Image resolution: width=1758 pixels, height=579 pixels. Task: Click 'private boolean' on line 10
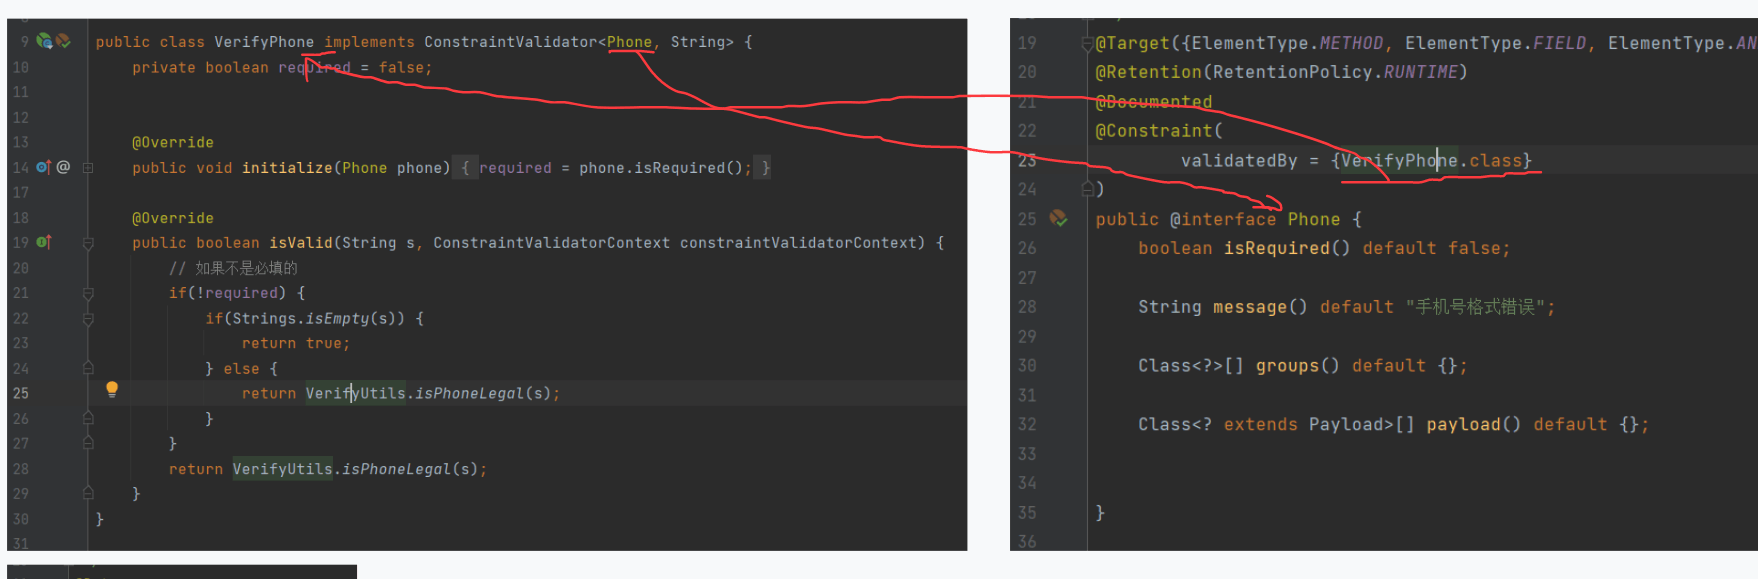[x=200, y=68]
